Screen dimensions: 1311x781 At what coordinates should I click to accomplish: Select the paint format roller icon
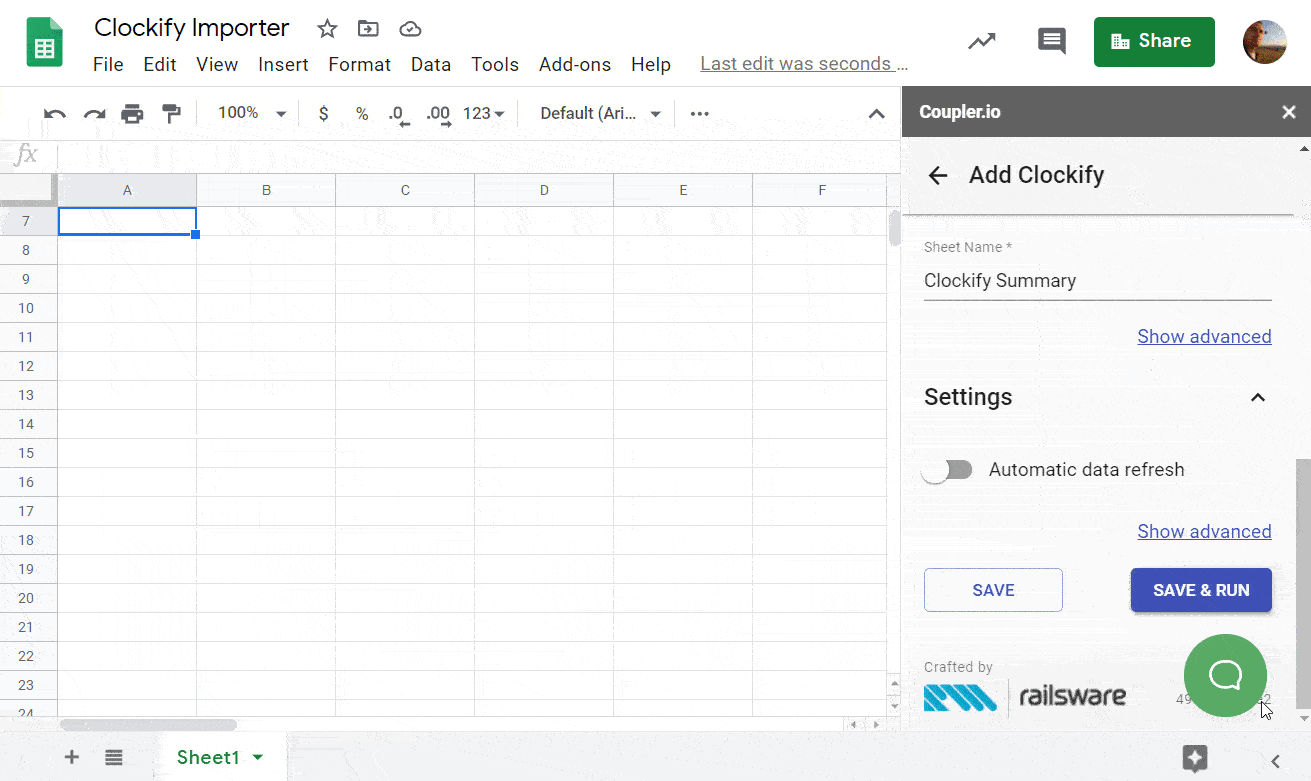pos(172,114)
